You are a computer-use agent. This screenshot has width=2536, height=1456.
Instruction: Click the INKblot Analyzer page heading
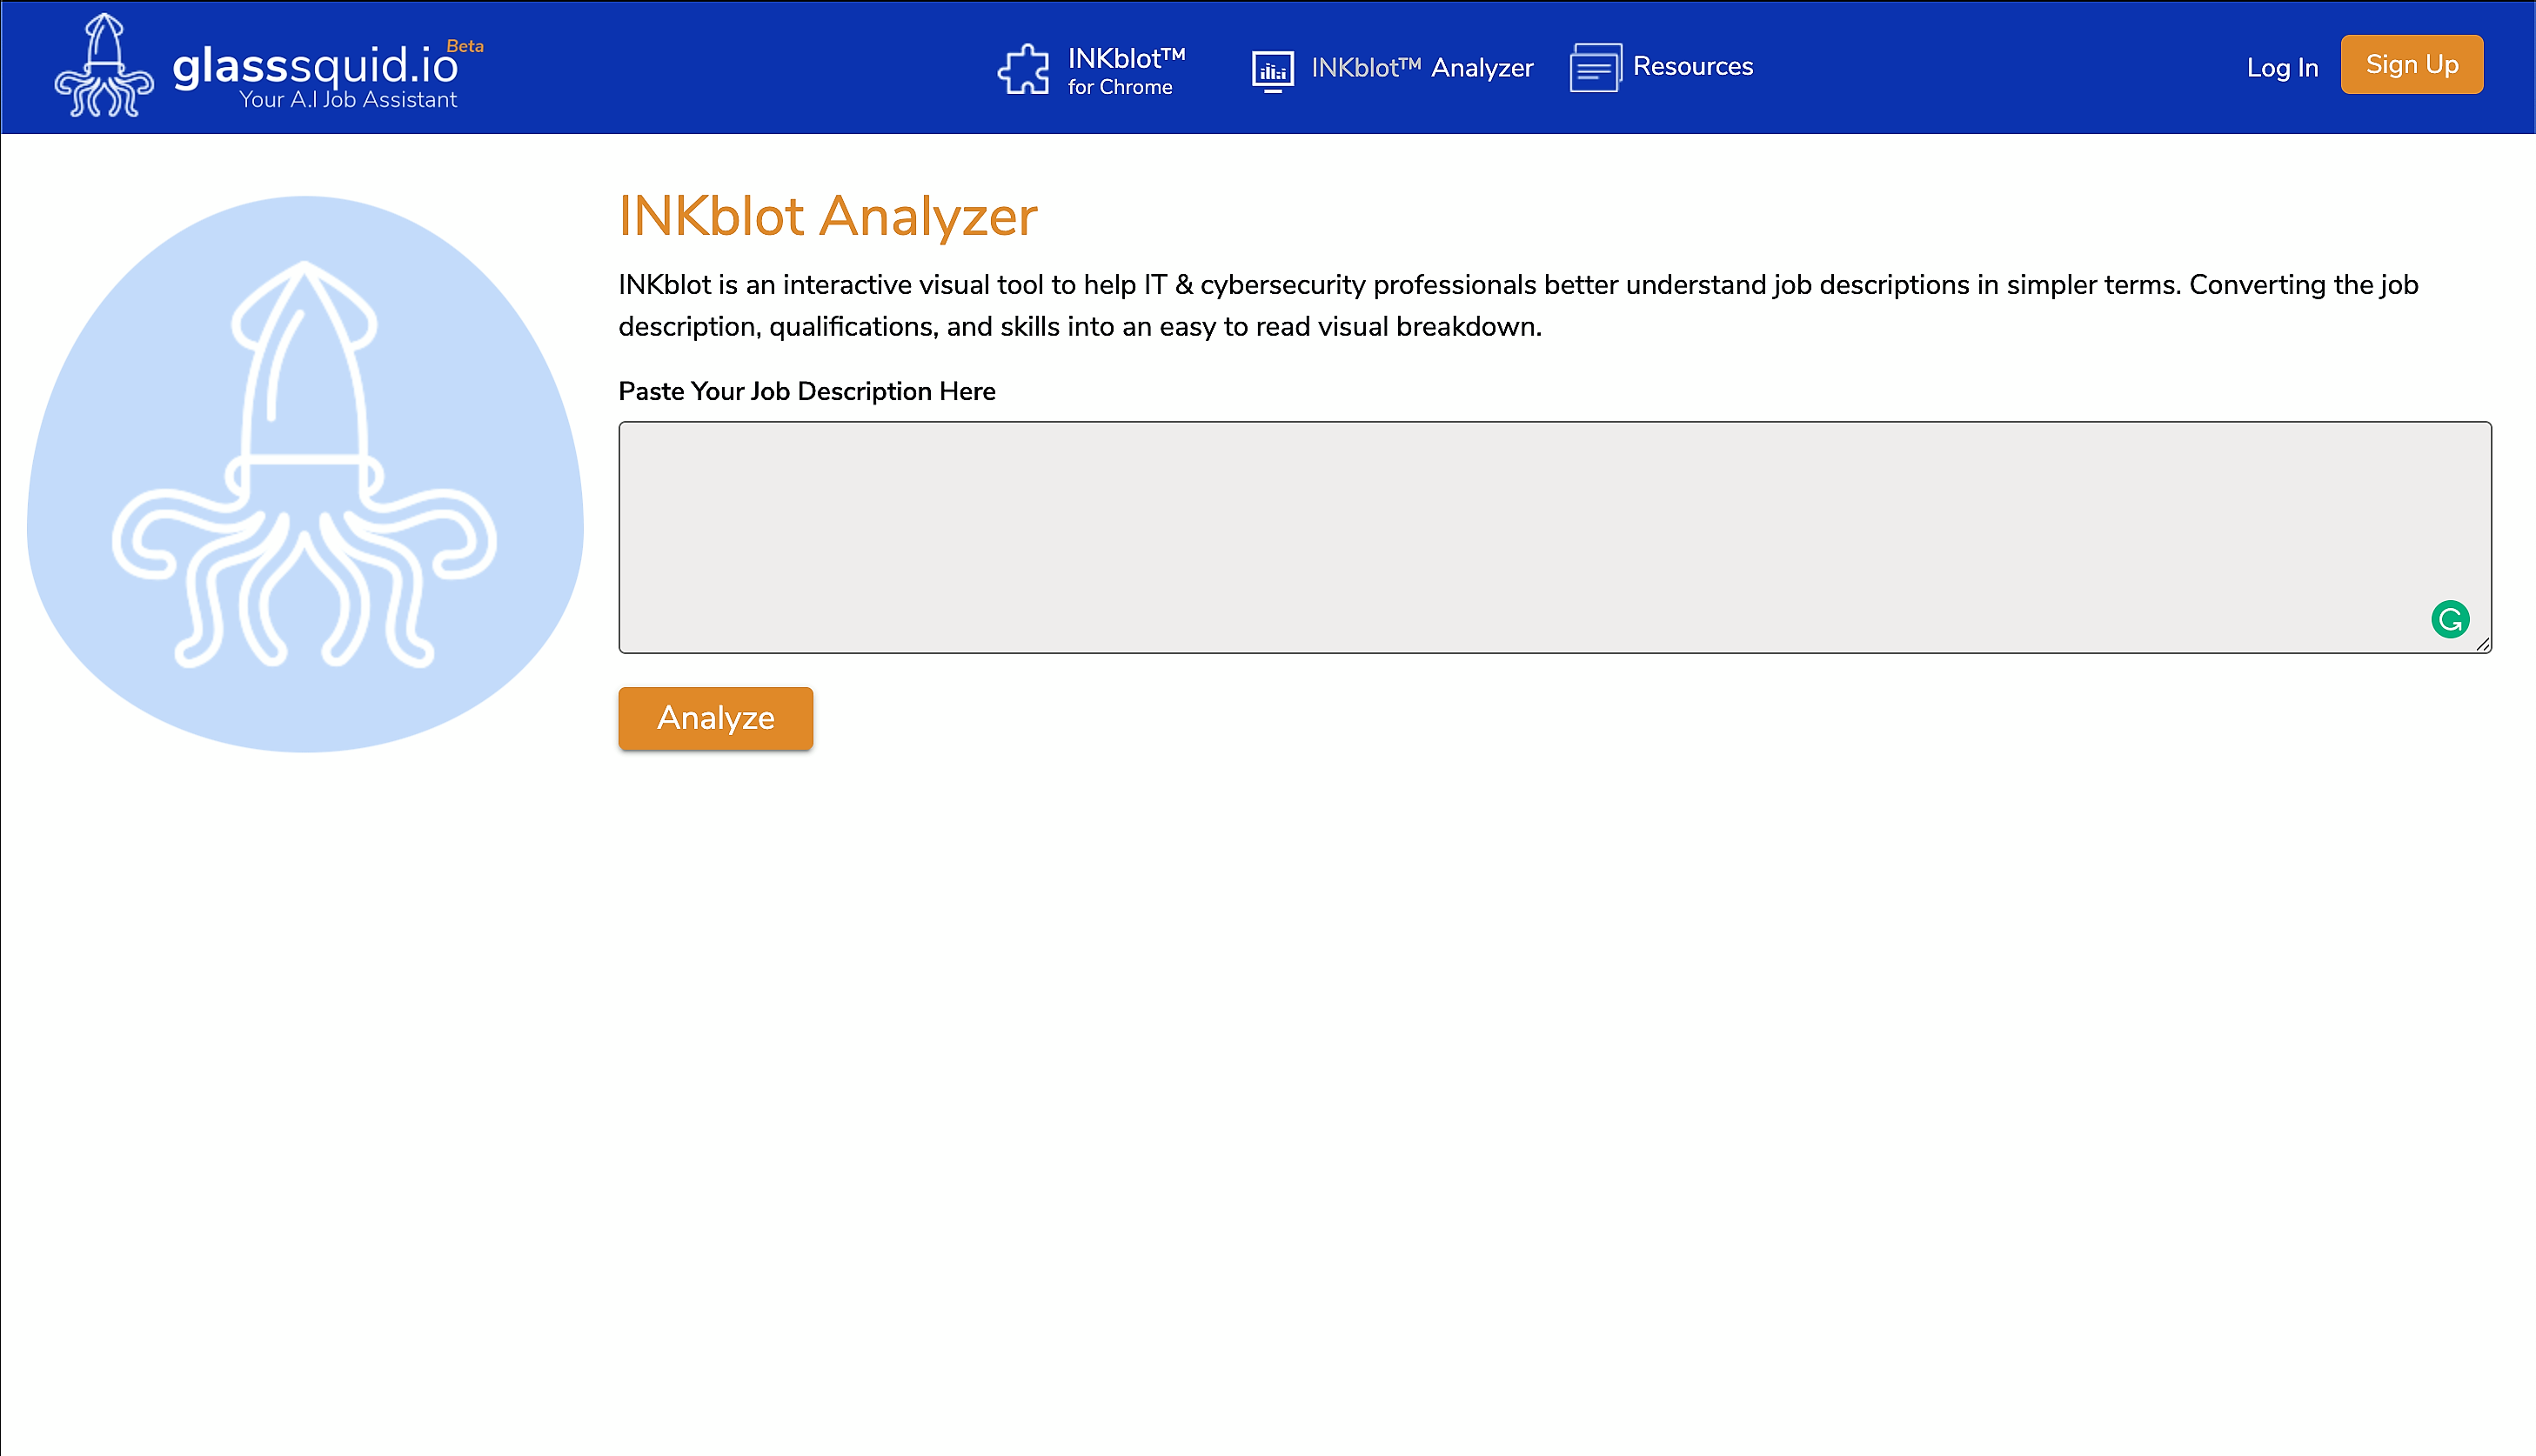[x=827, y=216]
